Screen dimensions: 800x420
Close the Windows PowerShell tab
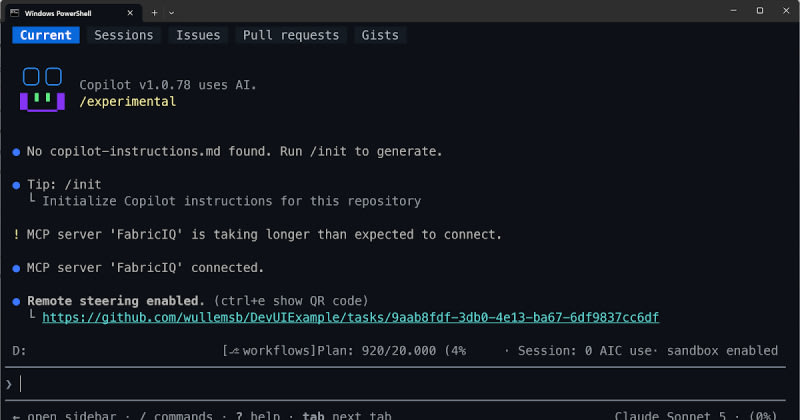click(130, 13)
